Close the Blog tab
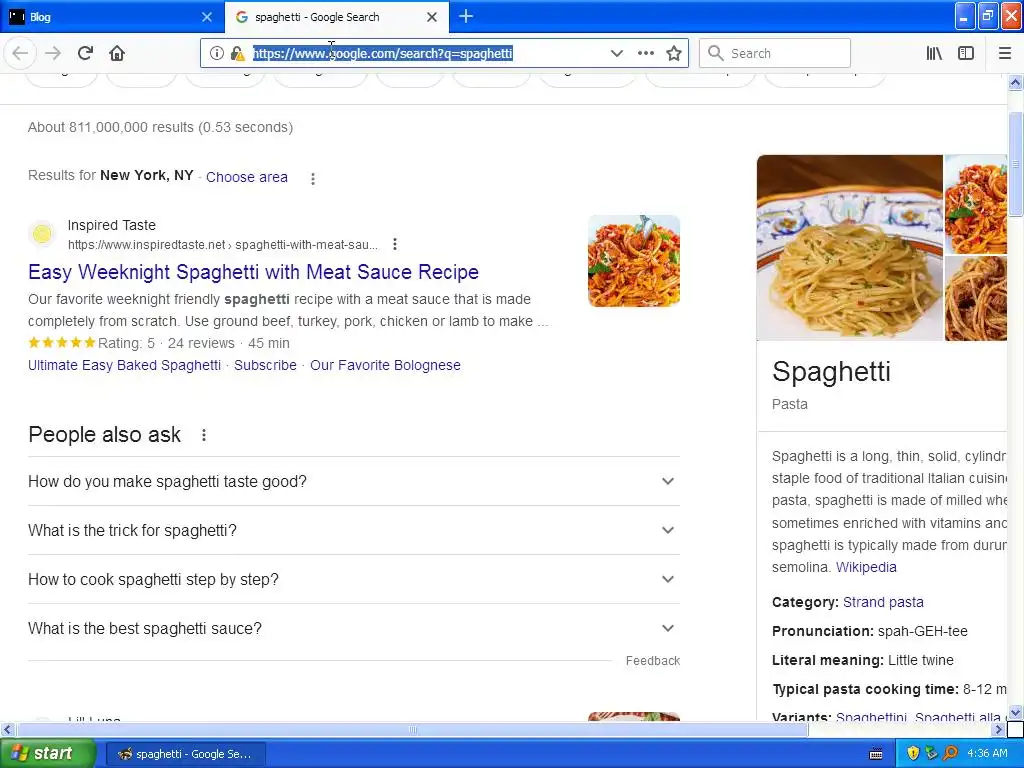Viewport: 1024px width, 768px height. point(207,17)
